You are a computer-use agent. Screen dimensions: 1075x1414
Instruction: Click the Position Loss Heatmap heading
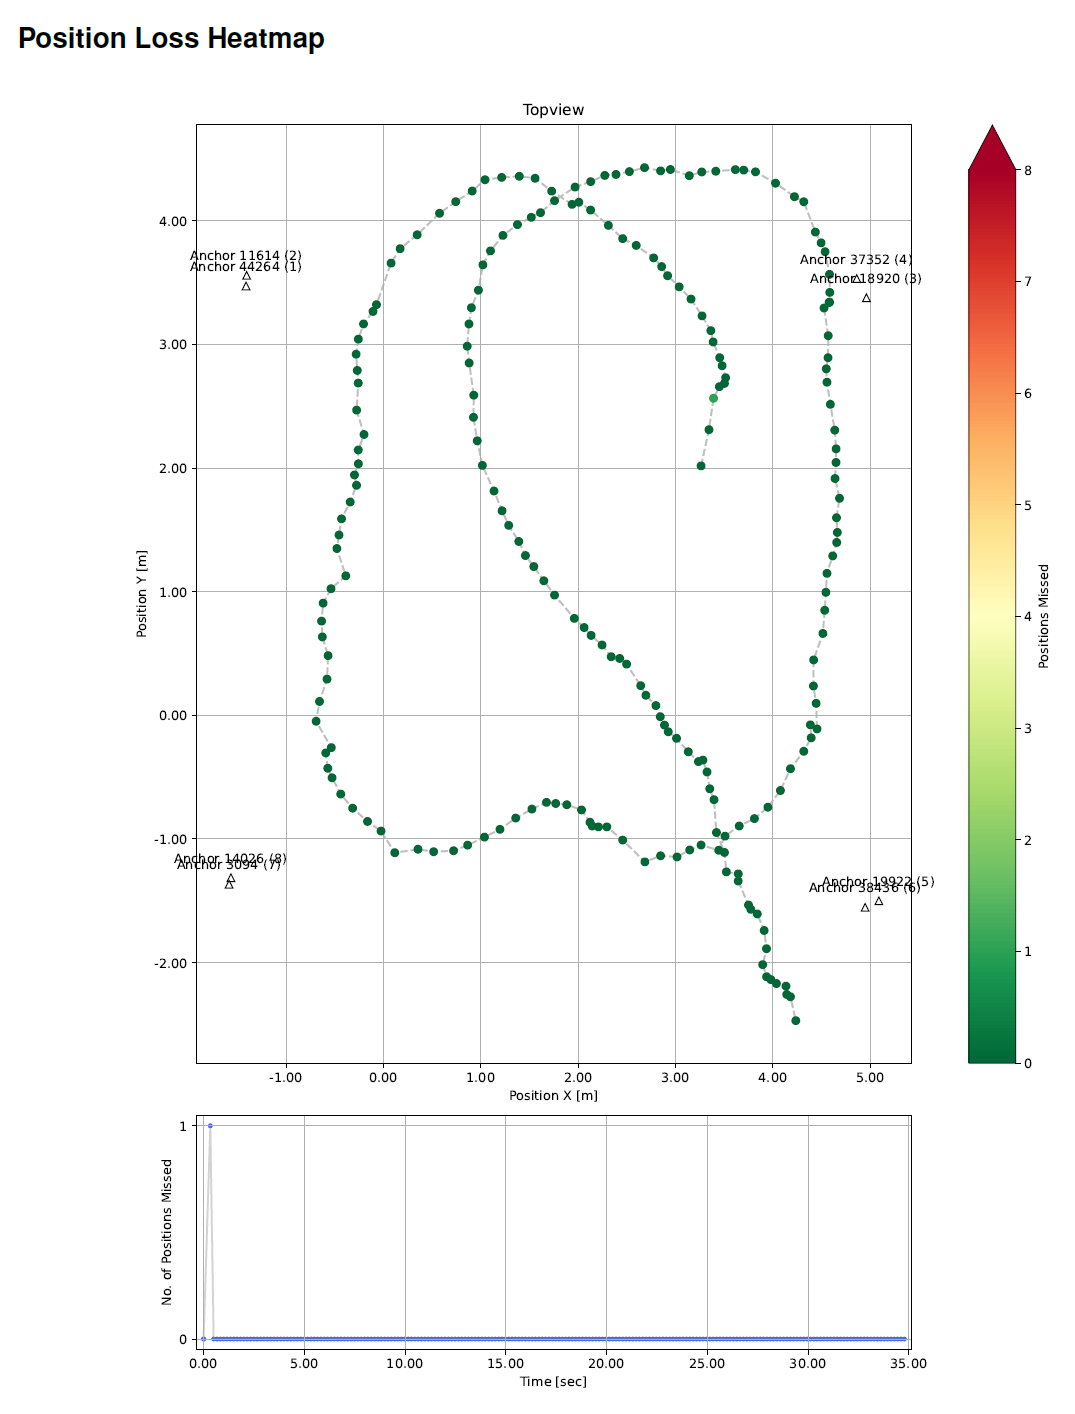coord(171,38)
